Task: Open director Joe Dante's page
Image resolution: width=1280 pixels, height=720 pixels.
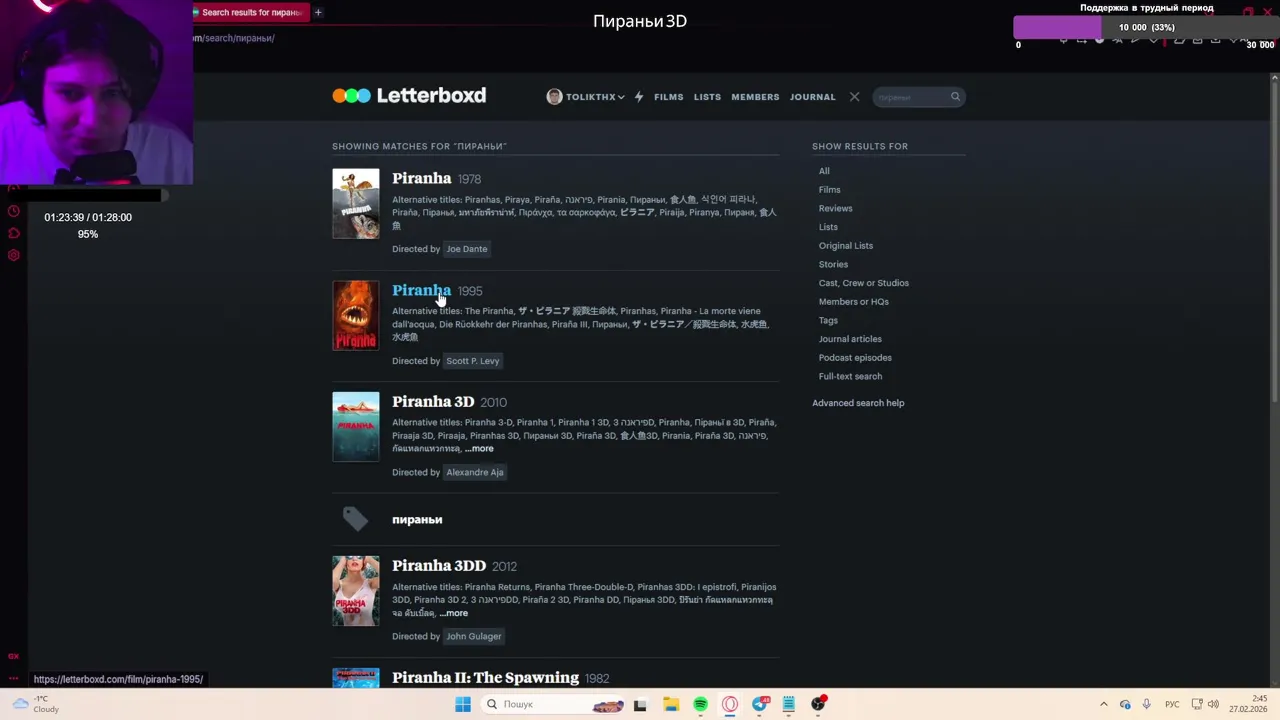Action: coord(467,249)
